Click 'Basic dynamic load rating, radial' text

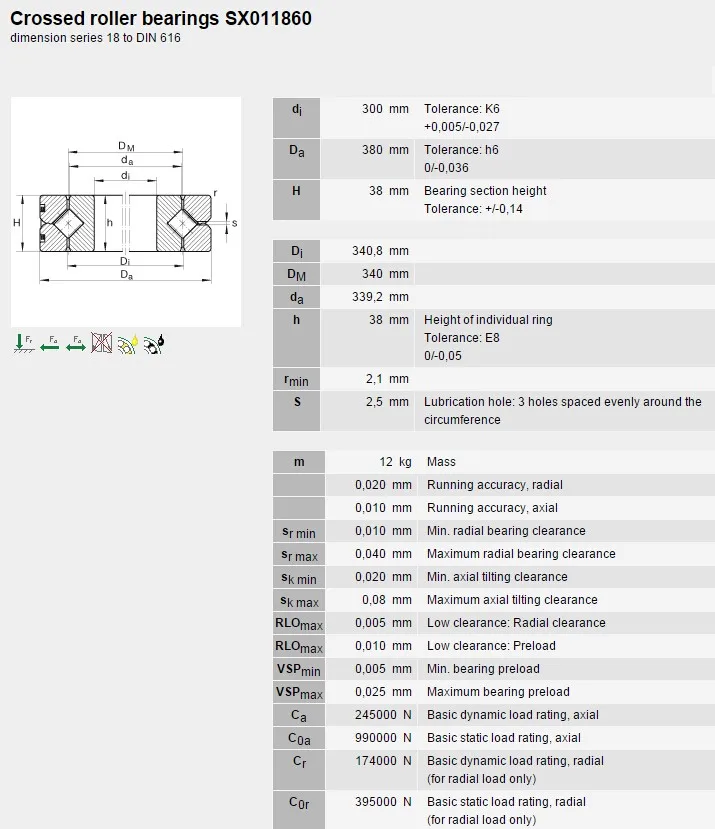pyautogui.click(x=515, y=761)
